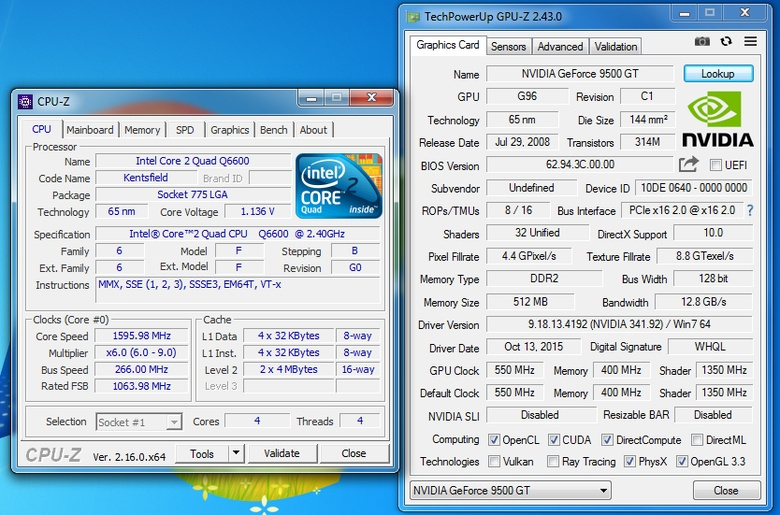Open the Socket #1 selection dropdown
Viewport: 780px width, 515px height.
[x=138, y=422]
